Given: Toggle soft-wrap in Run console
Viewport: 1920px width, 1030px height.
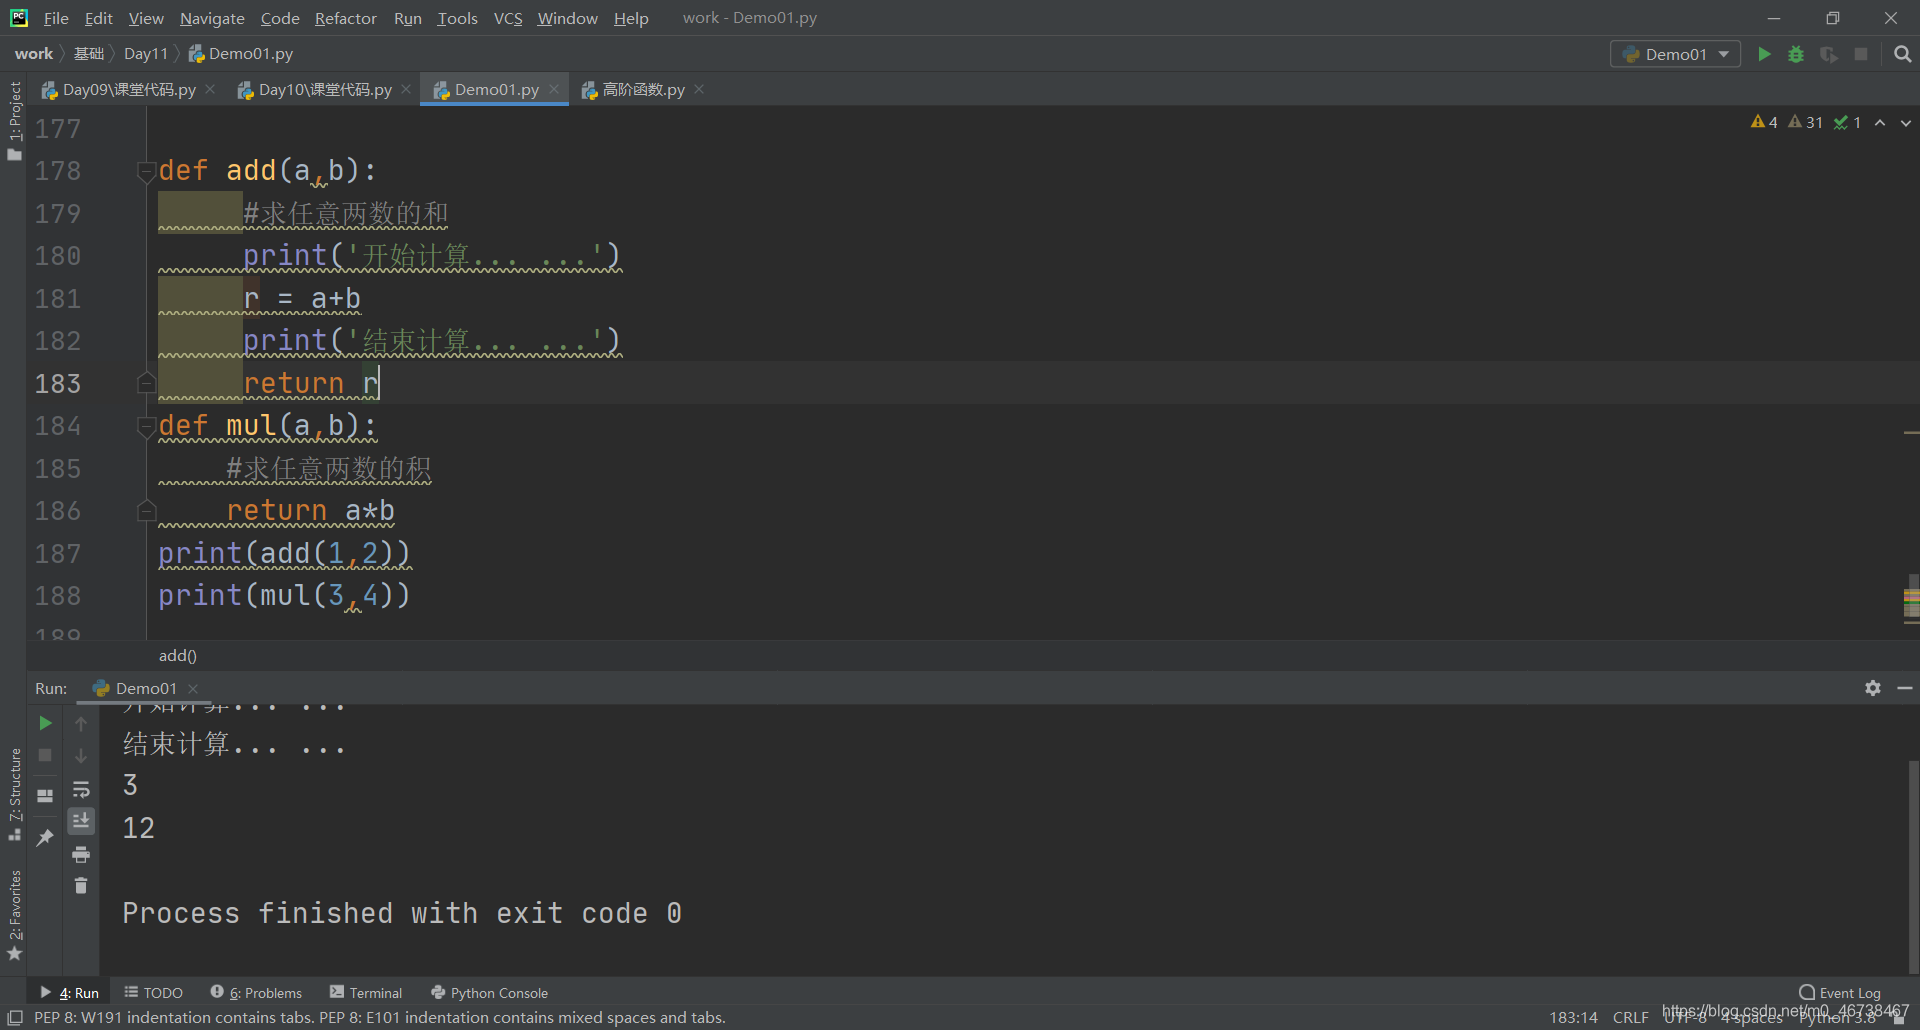Looking at the screenshot, I should click(81, 789).
